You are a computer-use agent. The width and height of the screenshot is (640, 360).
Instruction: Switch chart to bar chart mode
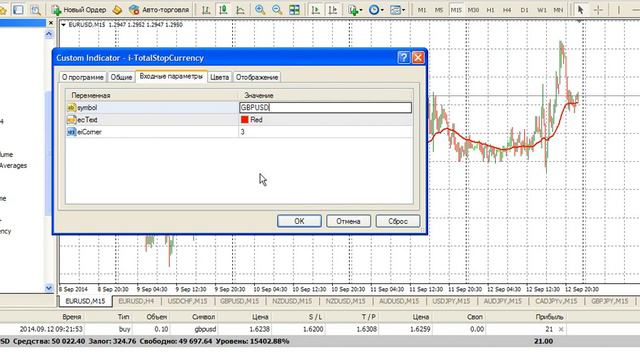pos(206,9)
